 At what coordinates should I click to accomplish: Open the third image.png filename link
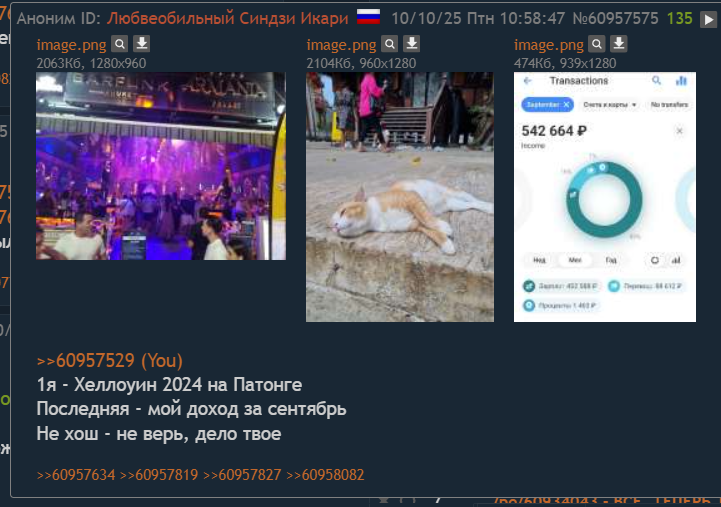coord(549,45)
